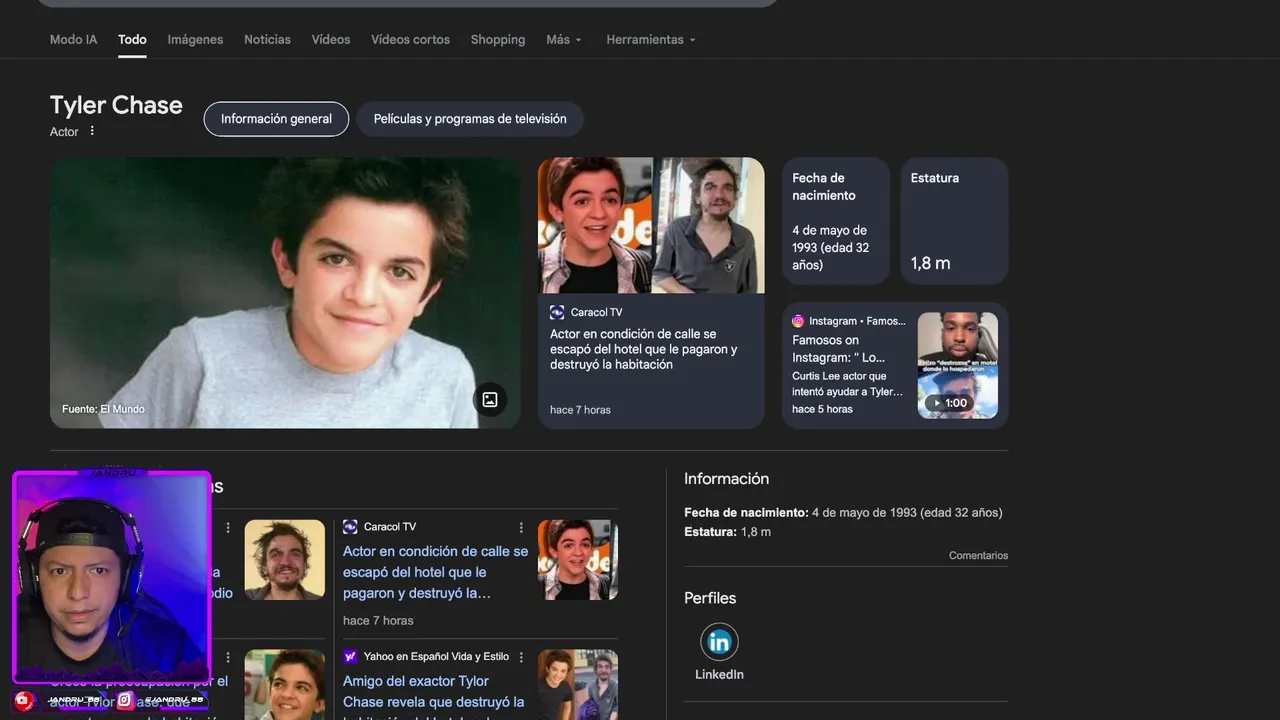
Task: Click Curtis Lee actor description text
Action: [x=847, y=384]
